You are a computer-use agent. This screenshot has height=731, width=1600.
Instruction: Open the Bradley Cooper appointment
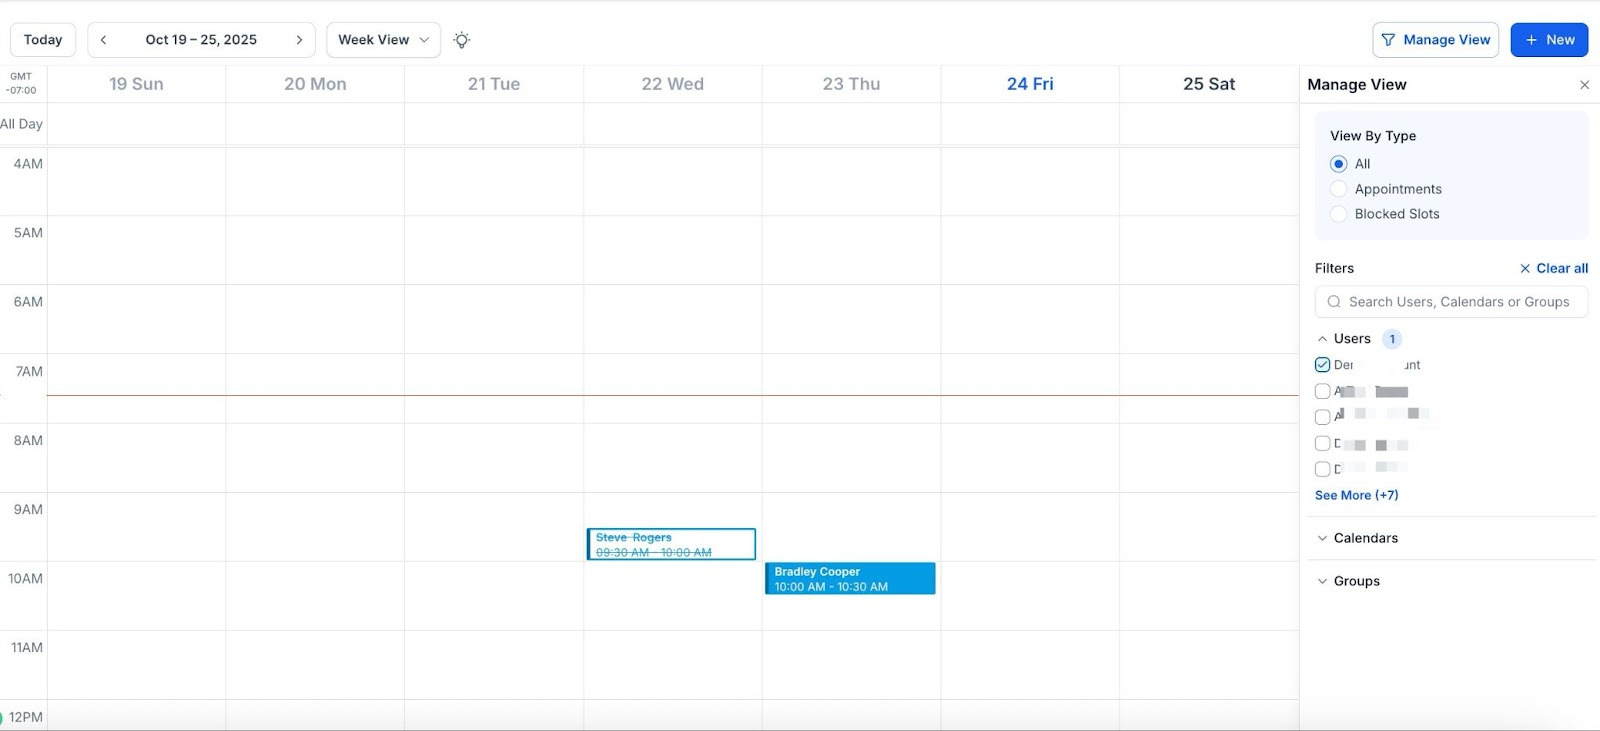tap(849, 579)
